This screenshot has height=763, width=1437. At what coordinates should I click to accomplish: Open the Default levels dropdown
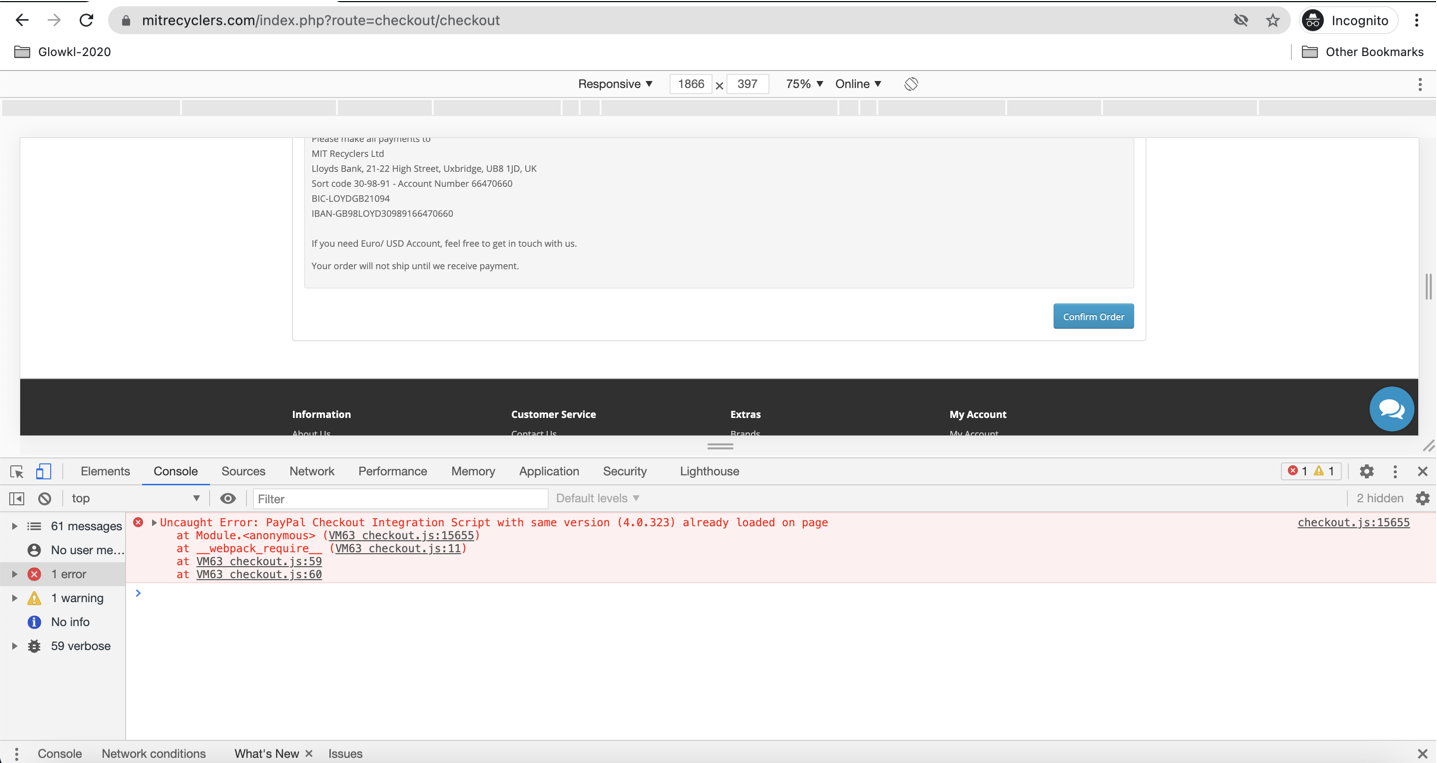(598, 498)
